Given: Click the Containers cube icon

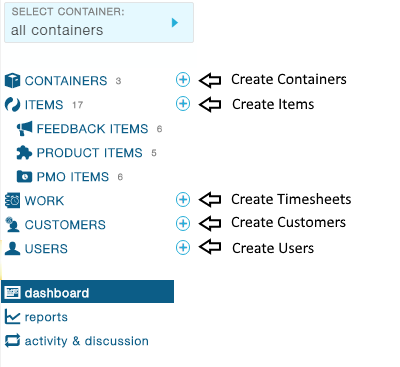Looking at the screenshot, I should coord(12,81).
